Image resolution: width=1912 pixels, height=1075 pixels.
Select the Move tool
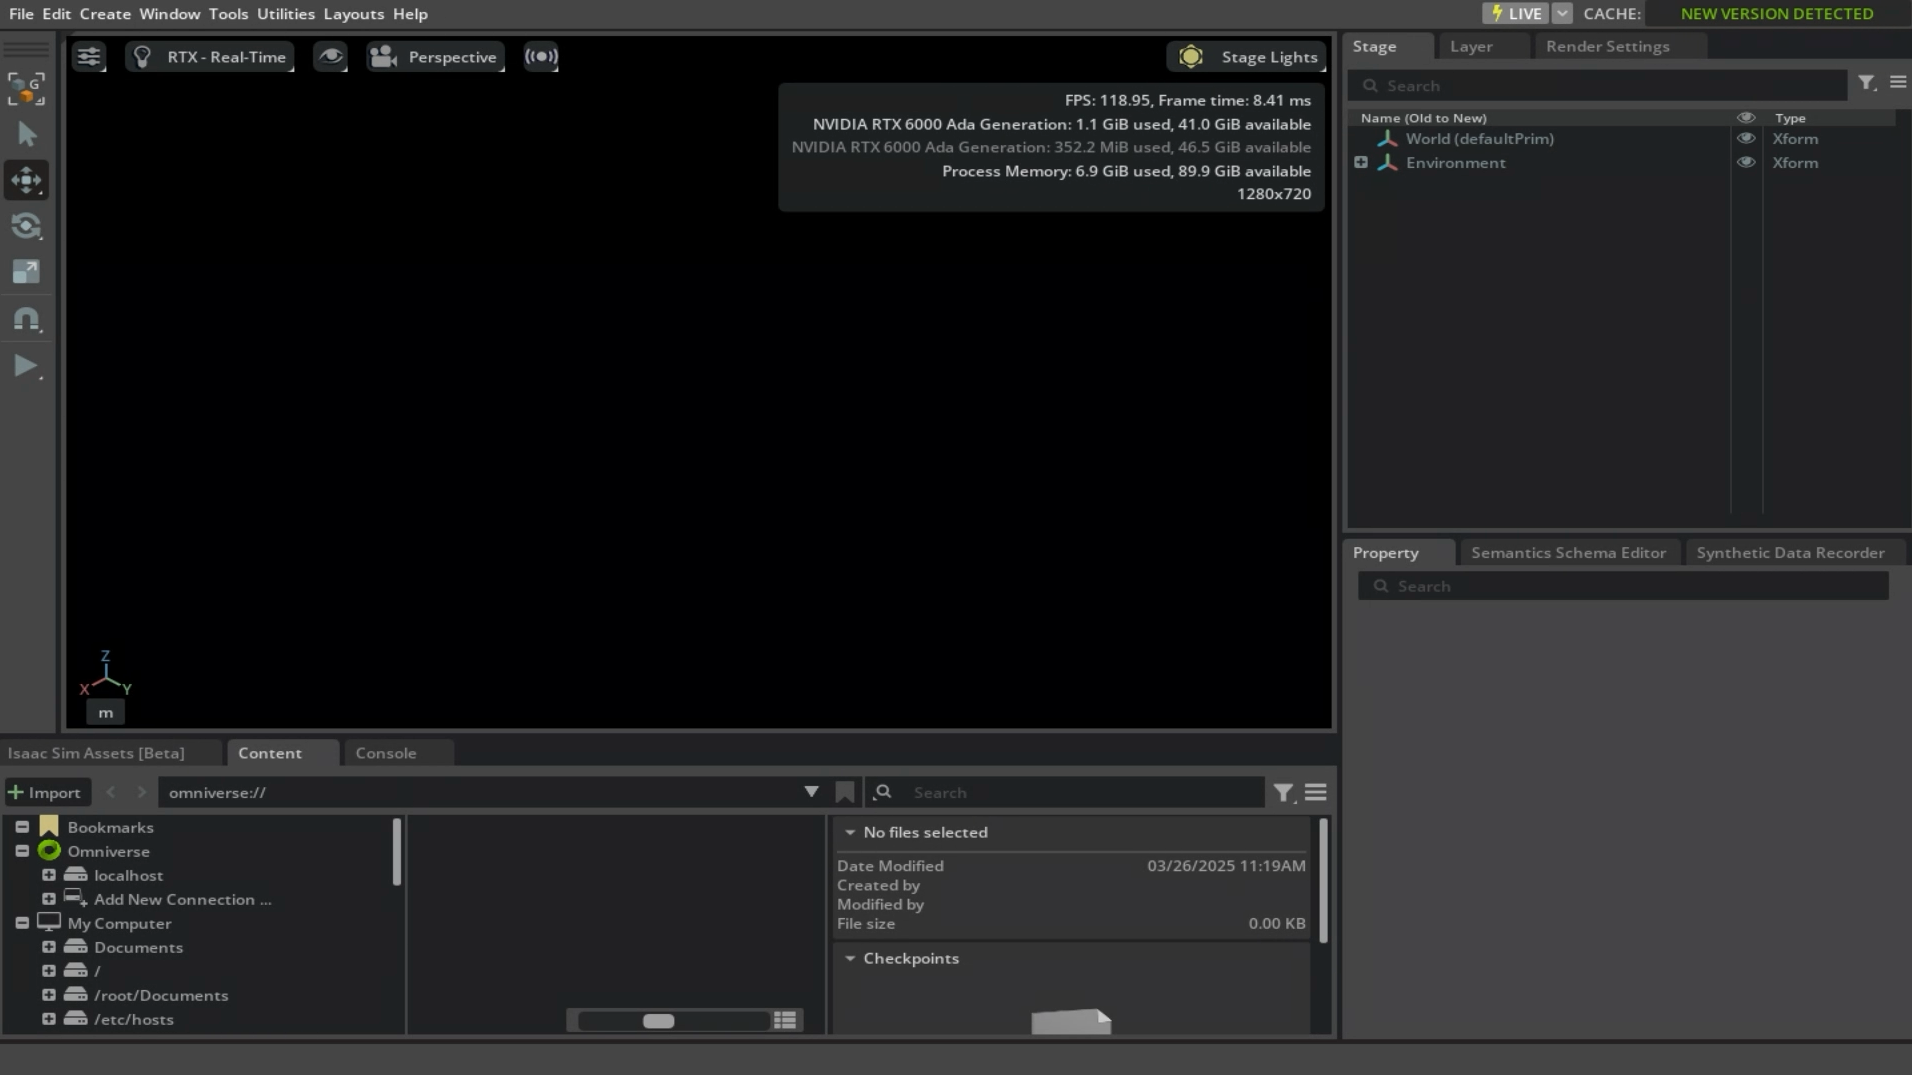coord(27,180)
